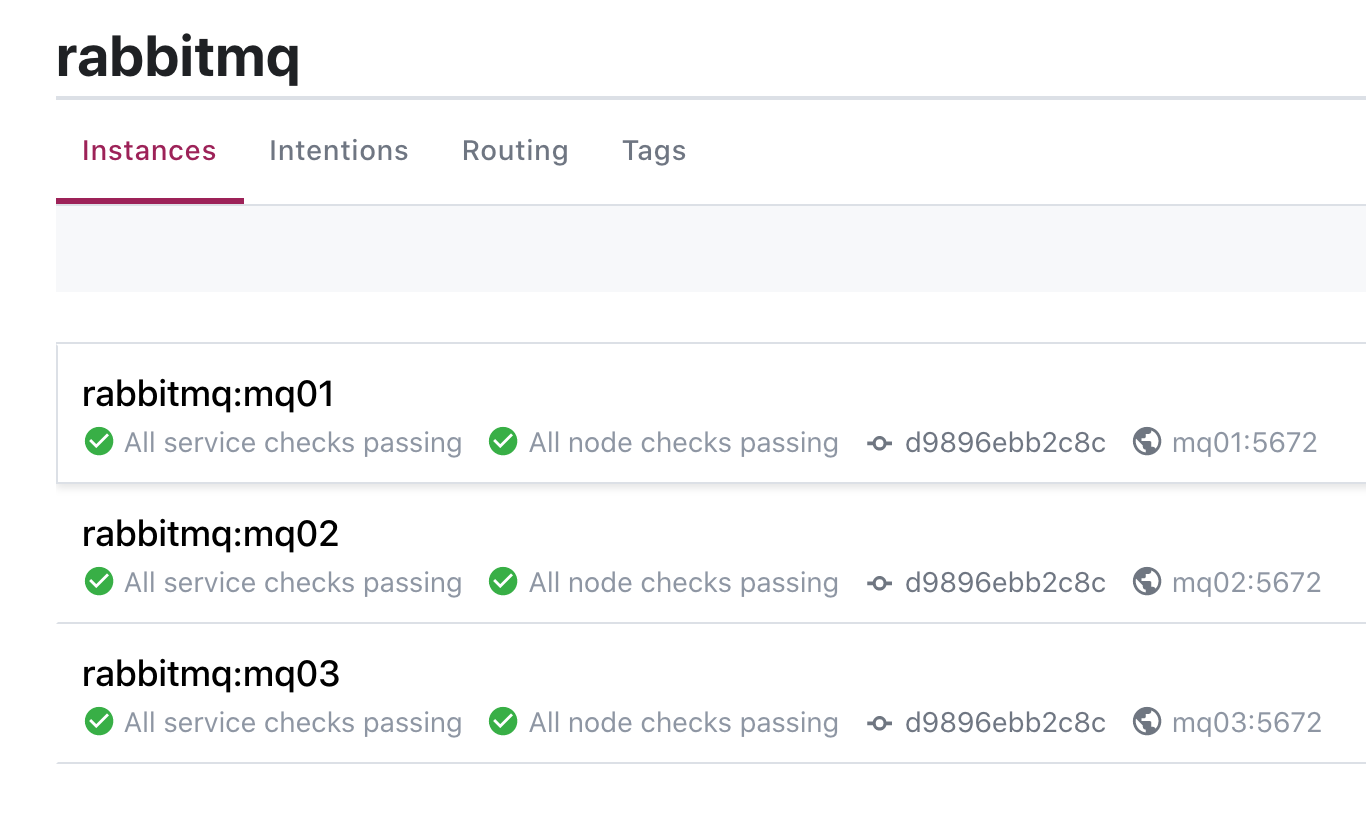The width and height of the screenshot is (1366, 832).
Task: Click the node checks green checkmark for mq02
Action: 503,581
